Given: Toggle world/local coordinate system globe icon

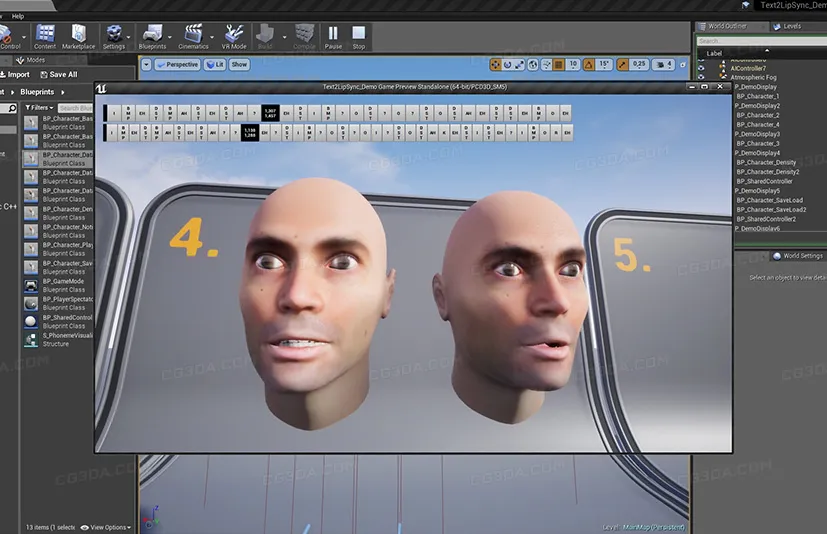Looking at the screenshot, I should tap(533, 65).
